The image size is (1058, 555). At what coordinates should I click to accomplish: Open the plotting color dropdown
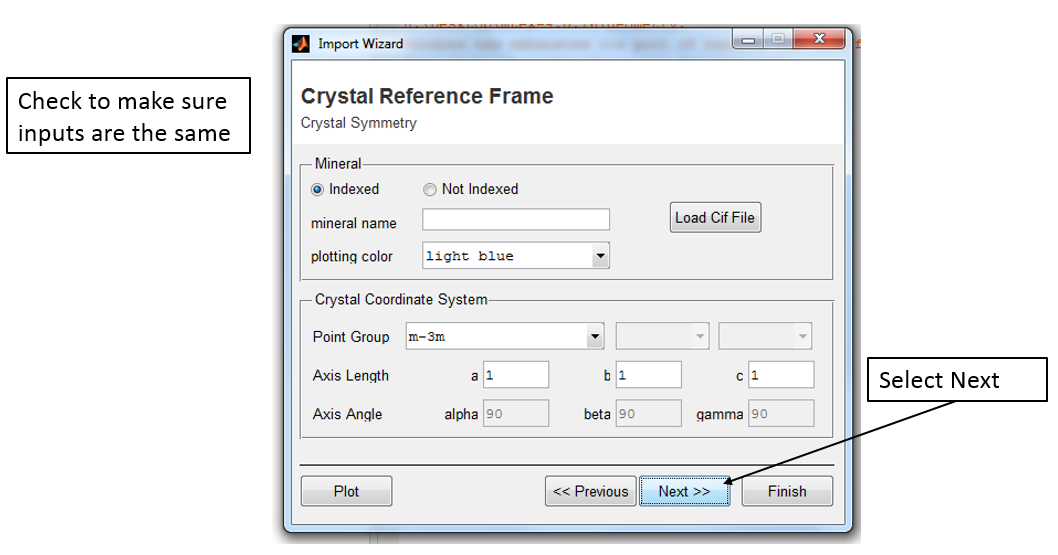pos(600,257)
